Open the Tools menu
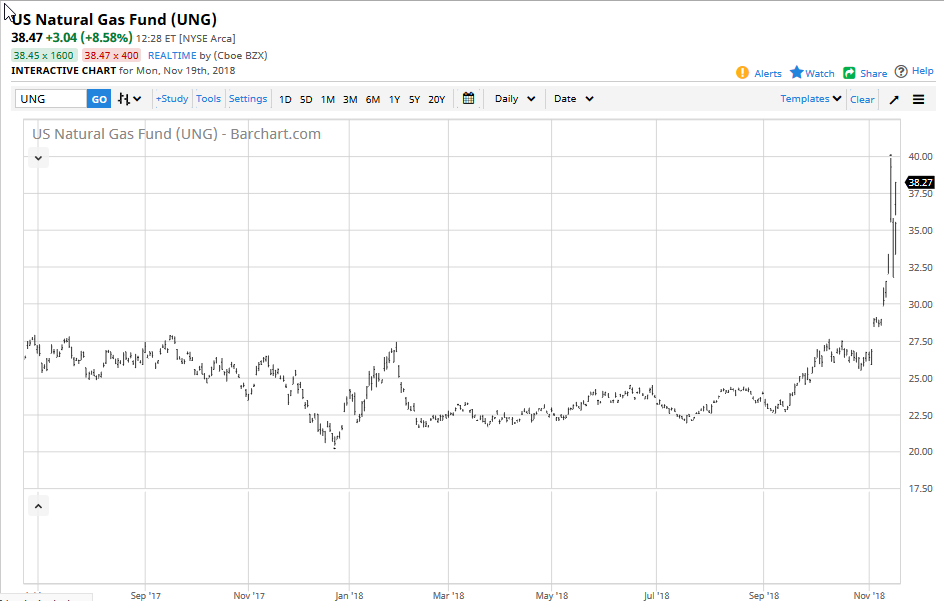944x601 pixels. coord(208,99)
